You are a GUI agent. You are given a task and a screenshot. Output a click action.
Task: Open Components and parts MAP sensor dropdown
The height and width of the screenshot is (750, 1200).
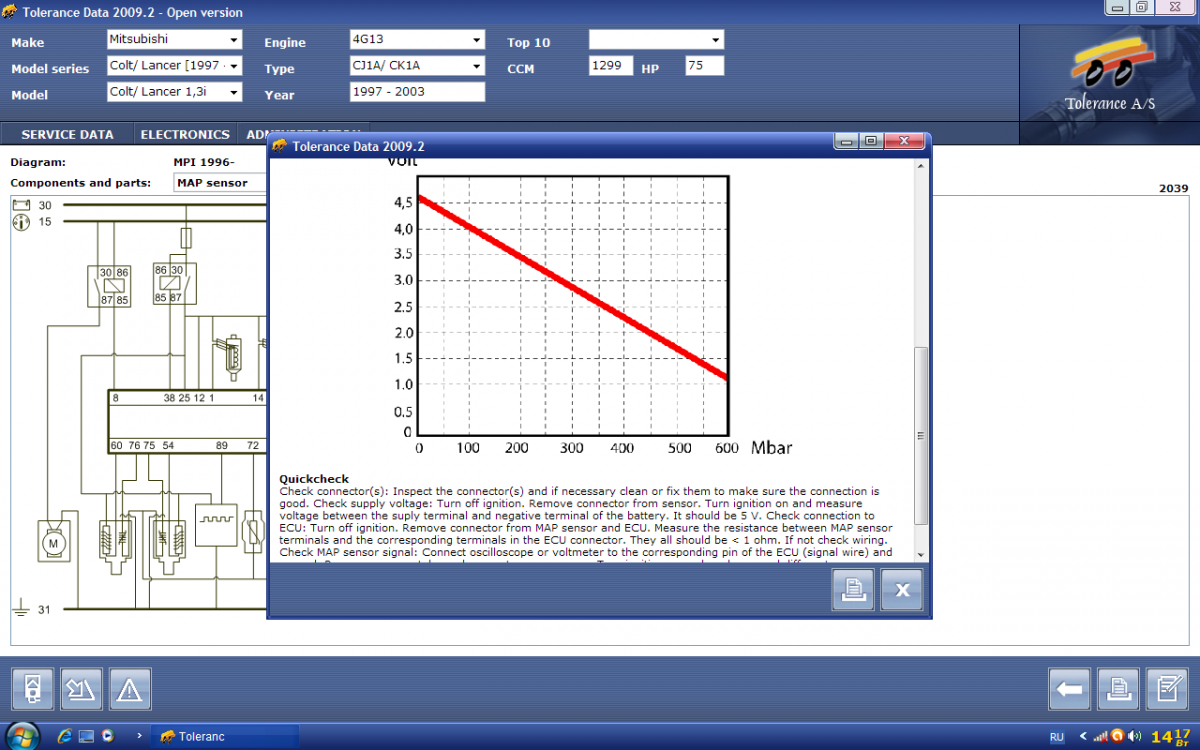click(220, 183)
